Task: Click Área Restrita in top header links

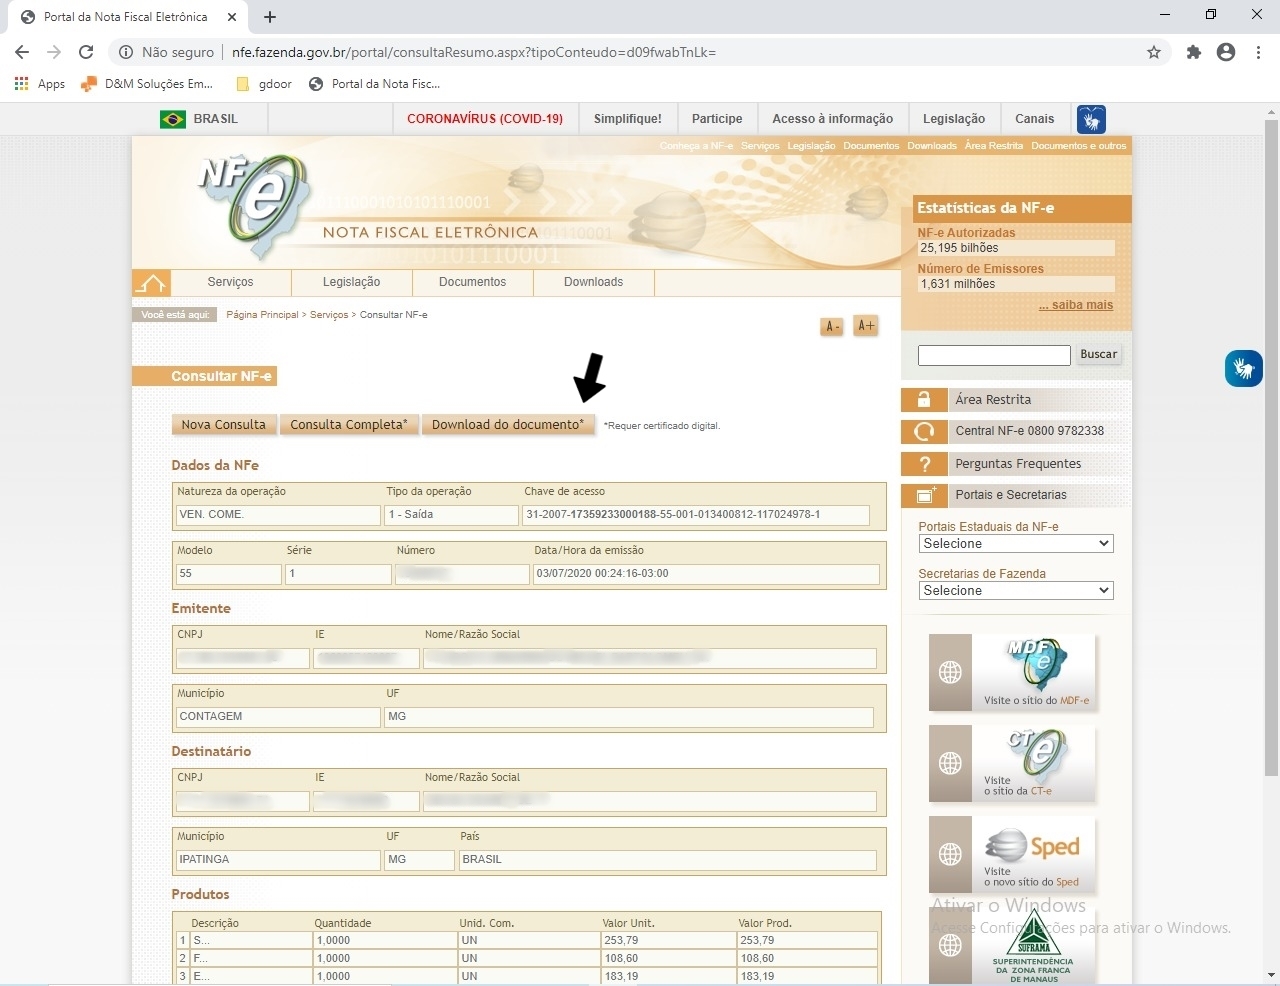Action: 993,146
